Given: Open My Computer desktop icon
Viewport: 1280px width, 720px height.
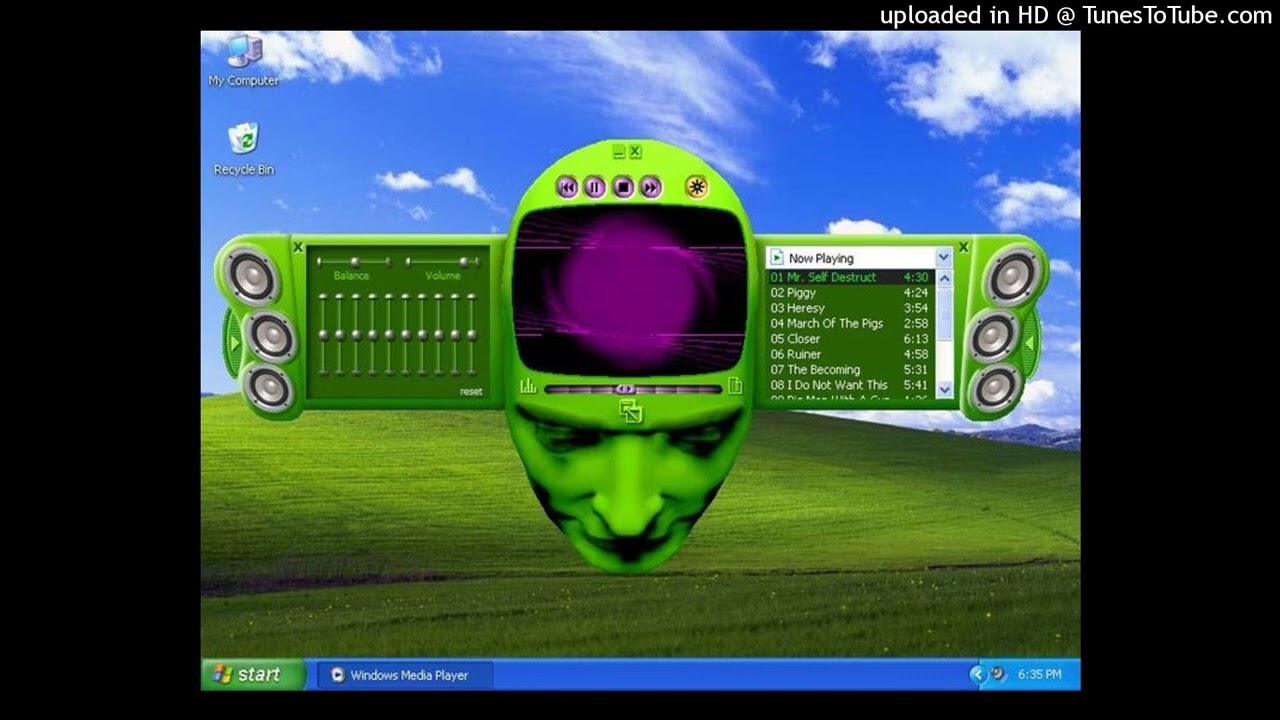Looking at the screenshot, I should pos(244,60).
